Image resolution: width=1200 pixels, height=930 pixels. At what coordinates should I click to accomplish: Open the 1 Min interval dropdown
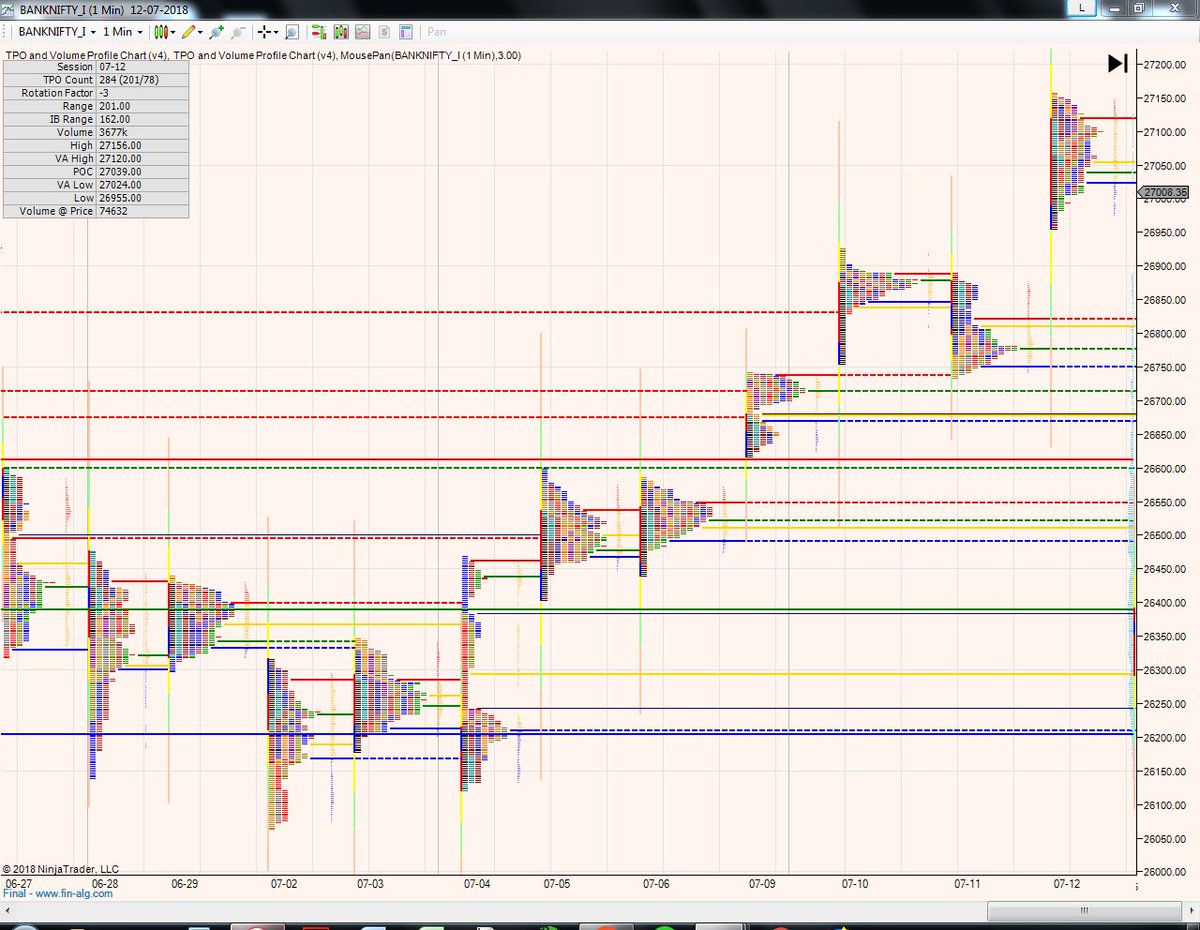tap(122, 32)
